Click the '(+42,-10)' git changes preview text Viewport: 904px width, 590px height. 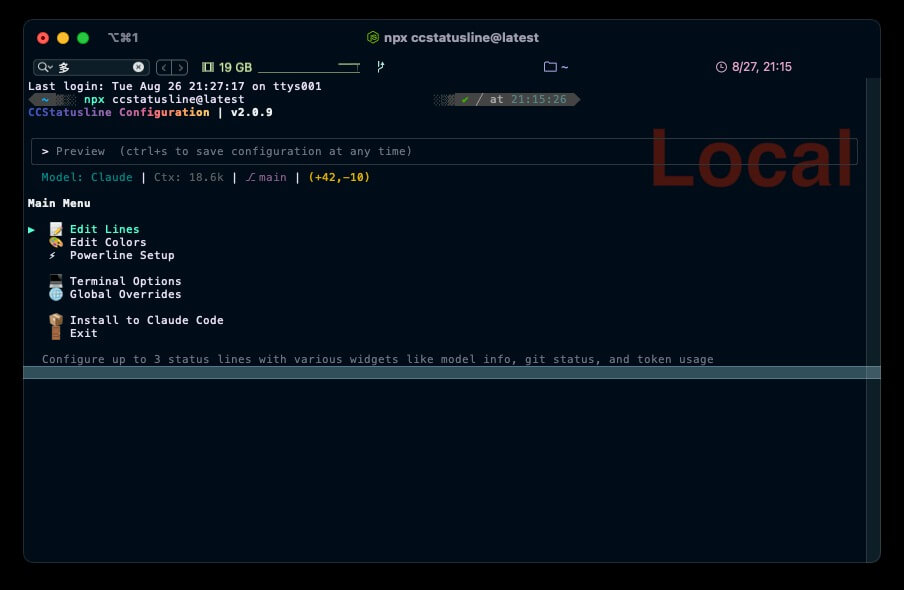[339, 177]
